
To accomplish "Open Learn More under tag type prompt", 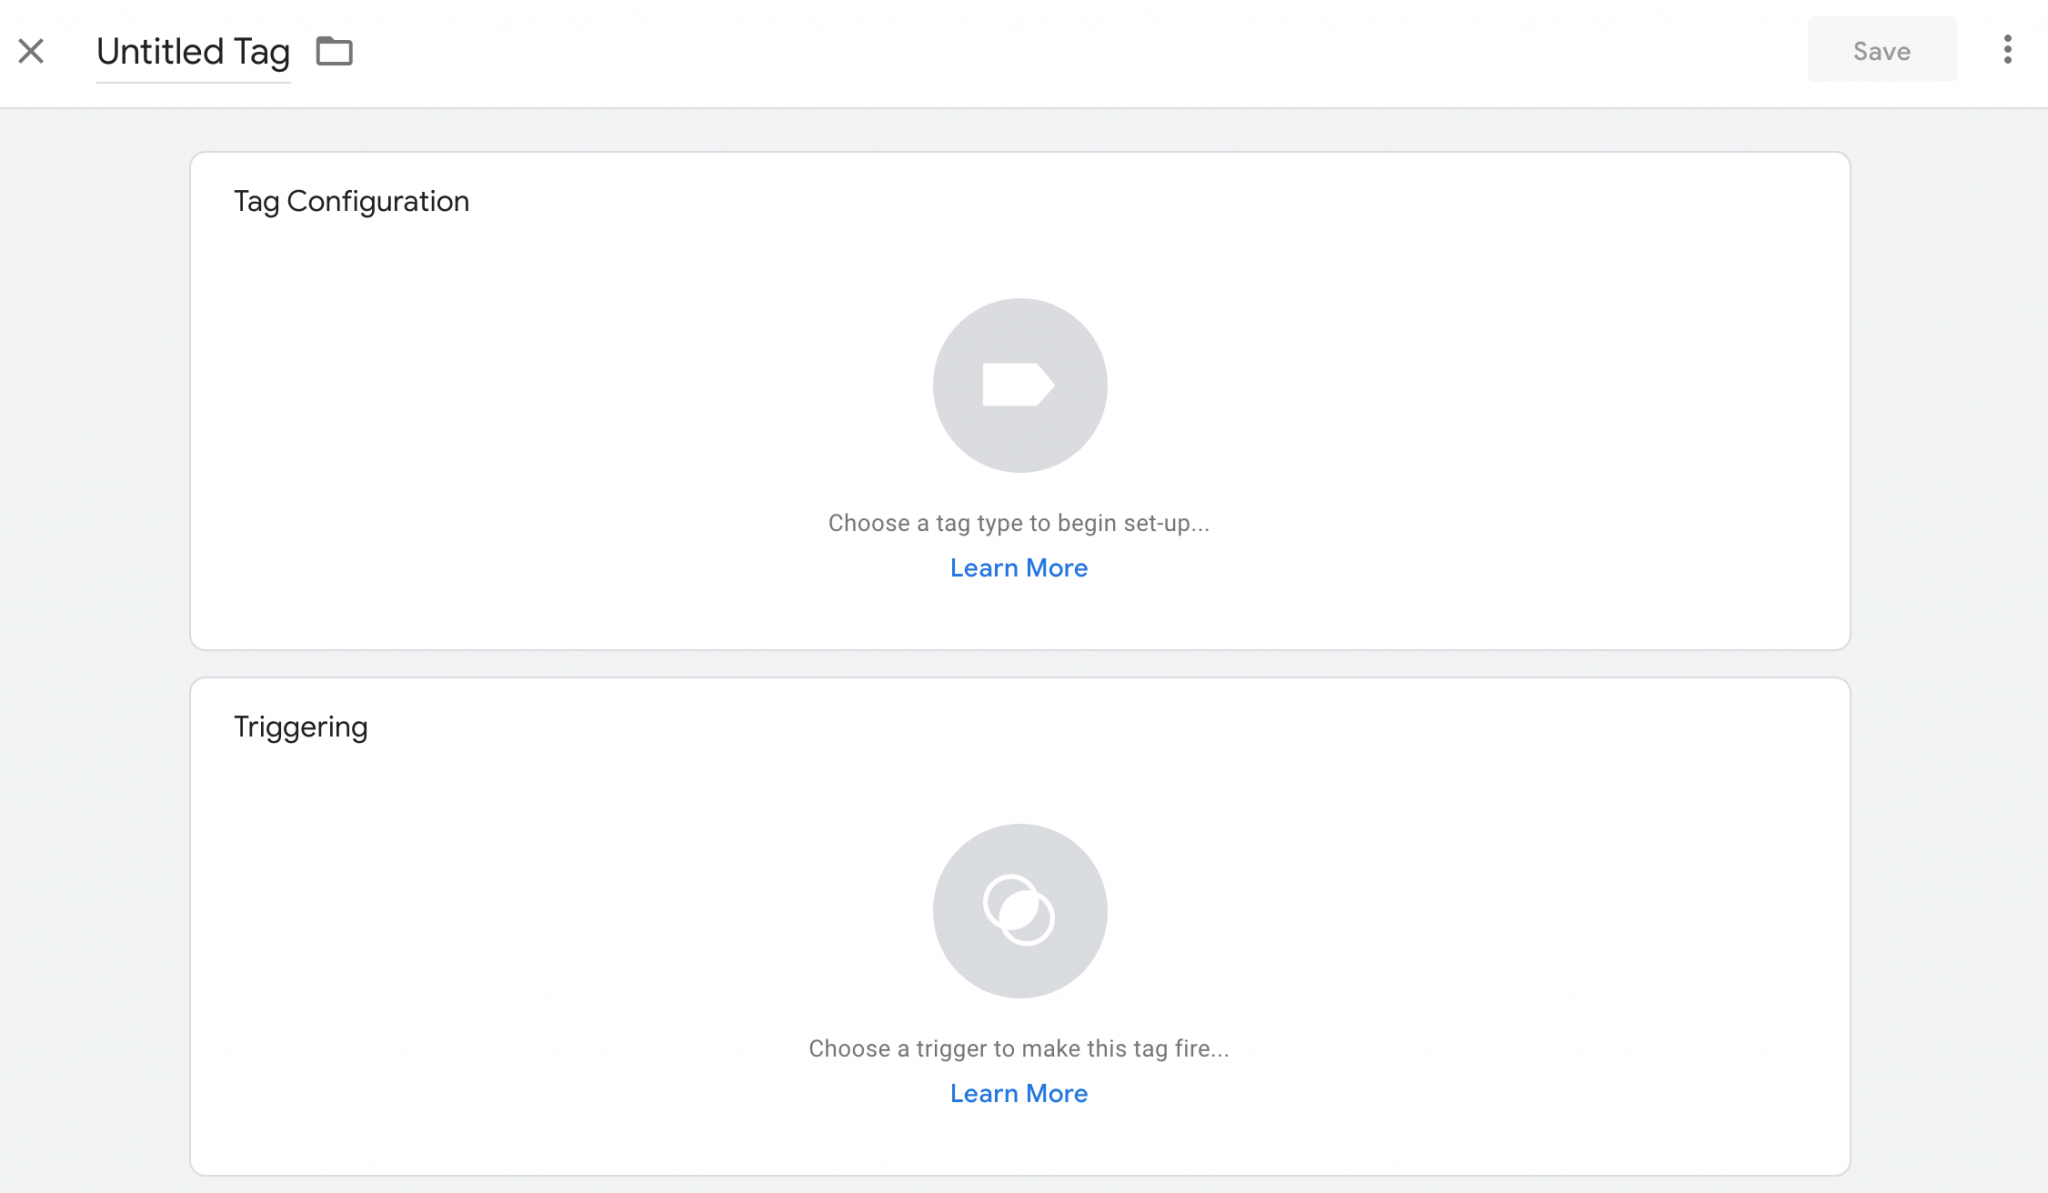I will [x=1019, y=567].
